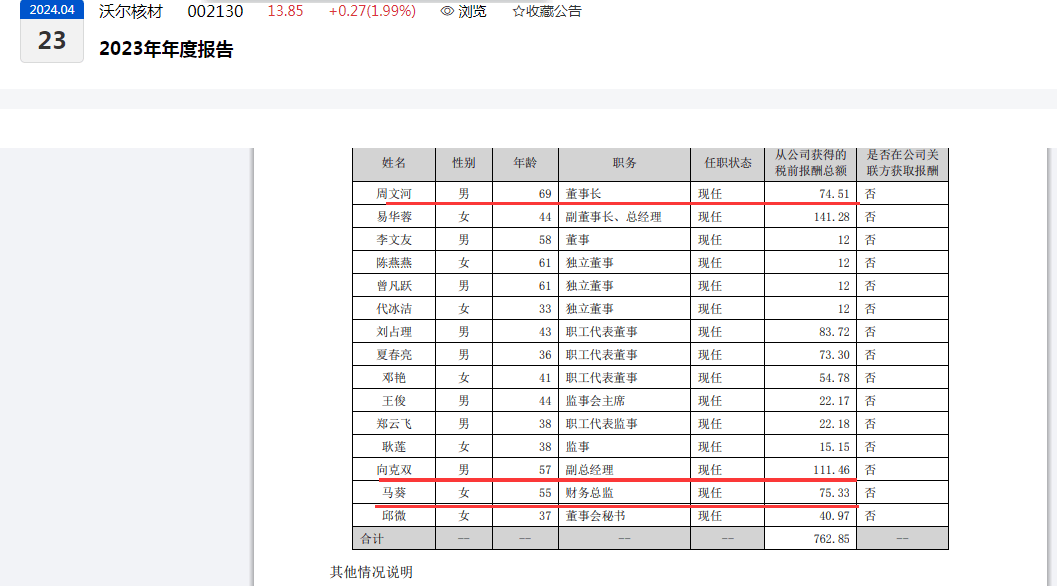
Task: Select the name 曾凡跃
Action: click(x=394, y=286)
